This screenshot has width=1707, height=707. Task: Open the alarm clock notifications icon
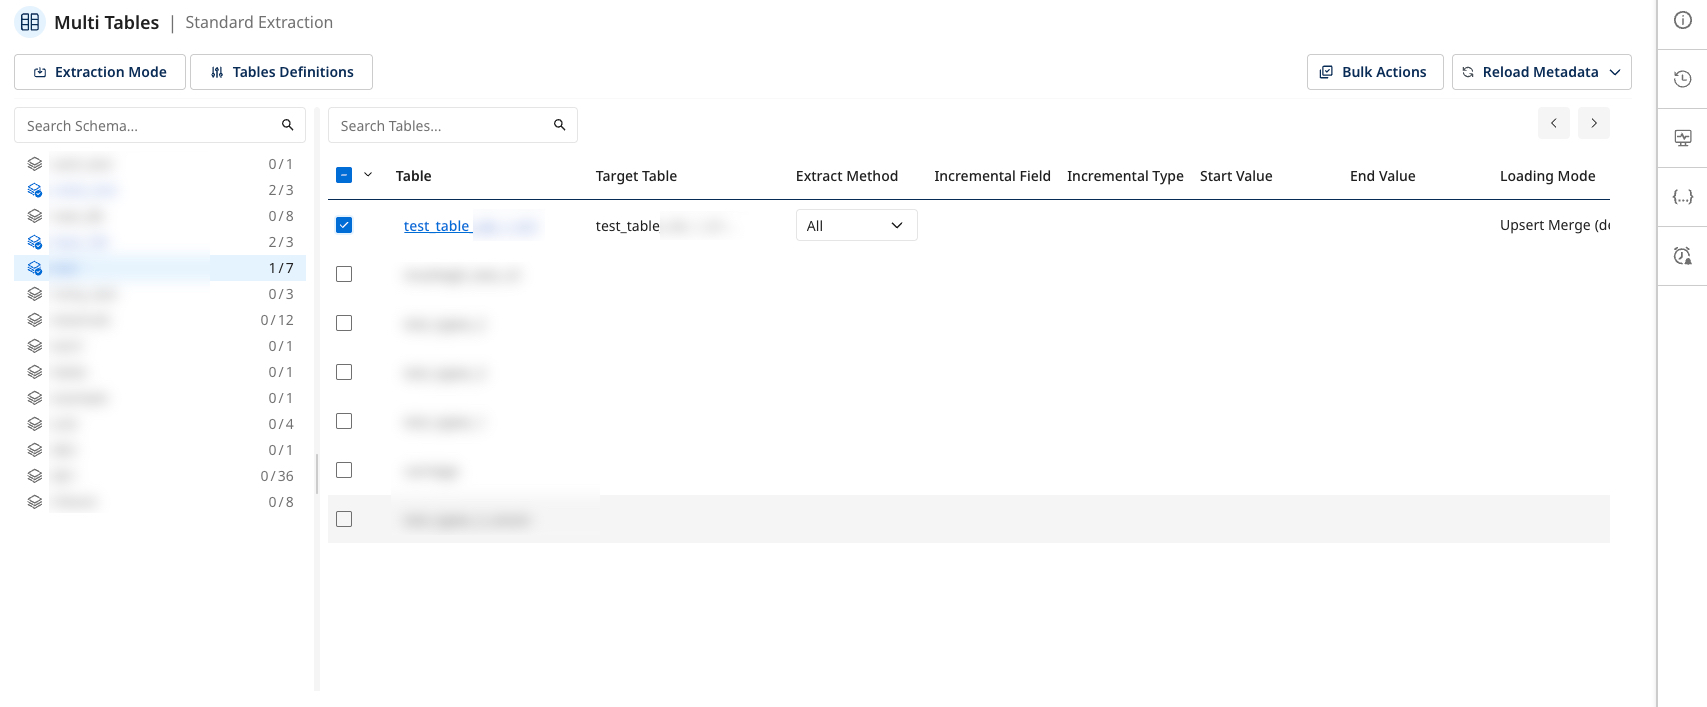click(x=1683, y=256)
